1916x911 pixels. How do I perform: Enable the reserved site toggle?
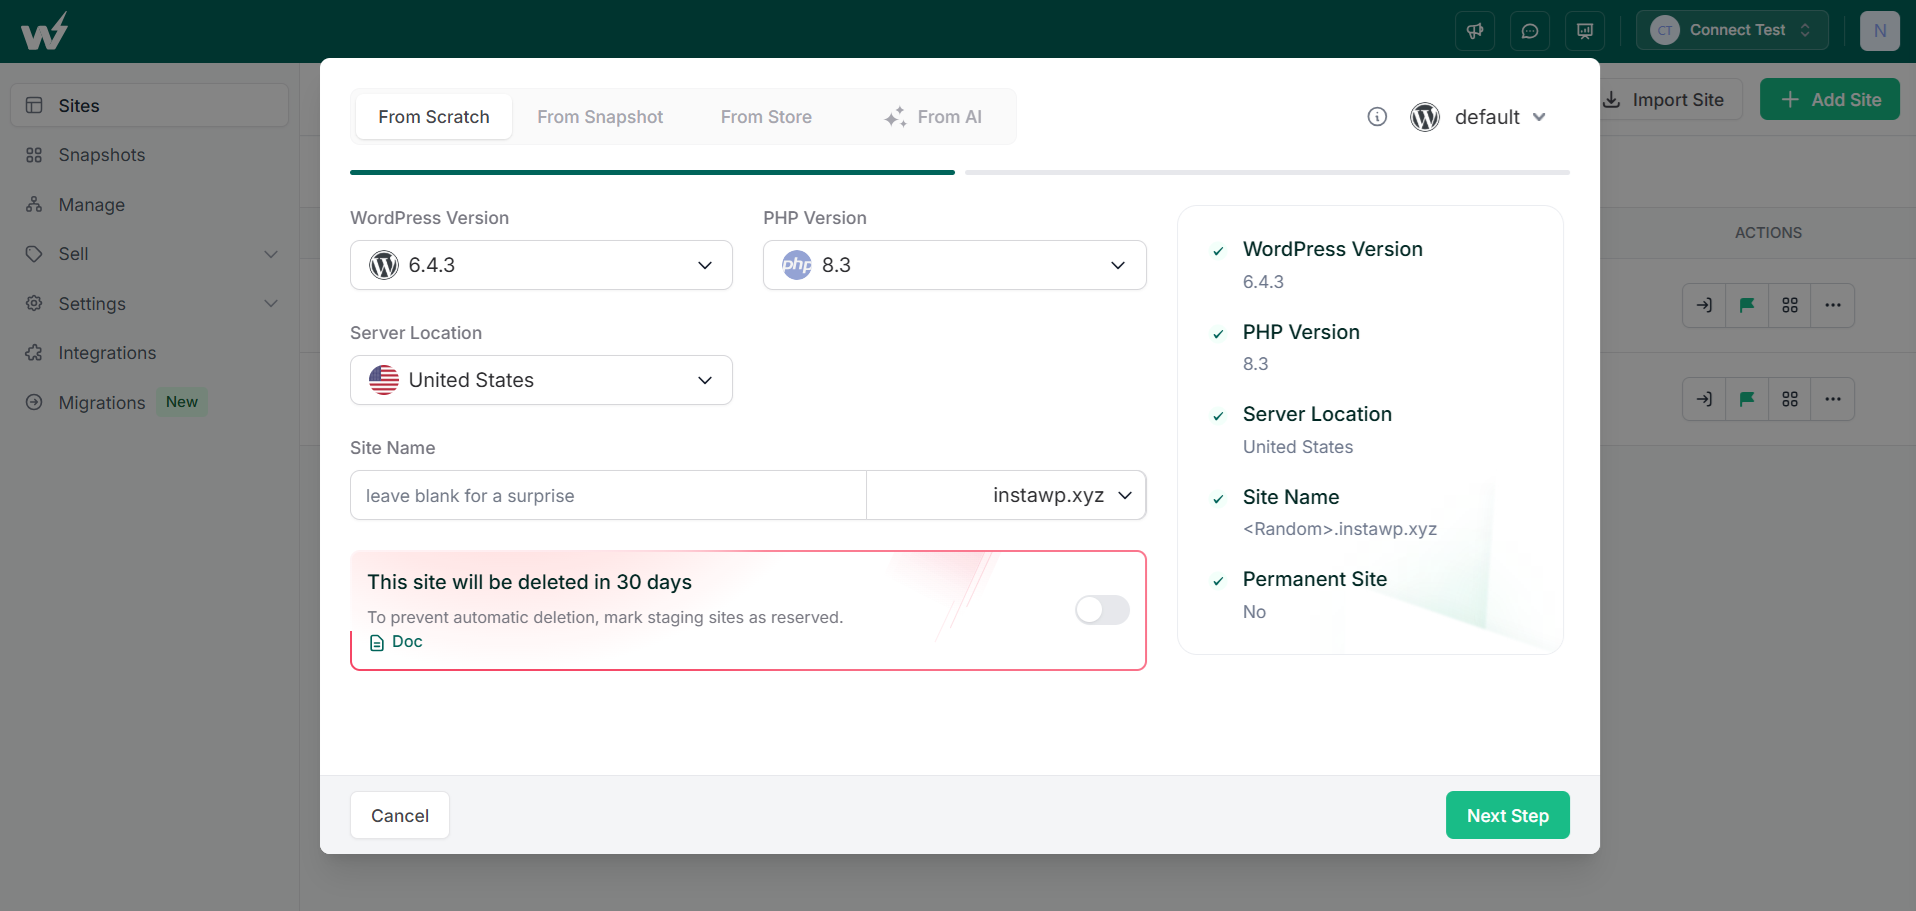1102,610
